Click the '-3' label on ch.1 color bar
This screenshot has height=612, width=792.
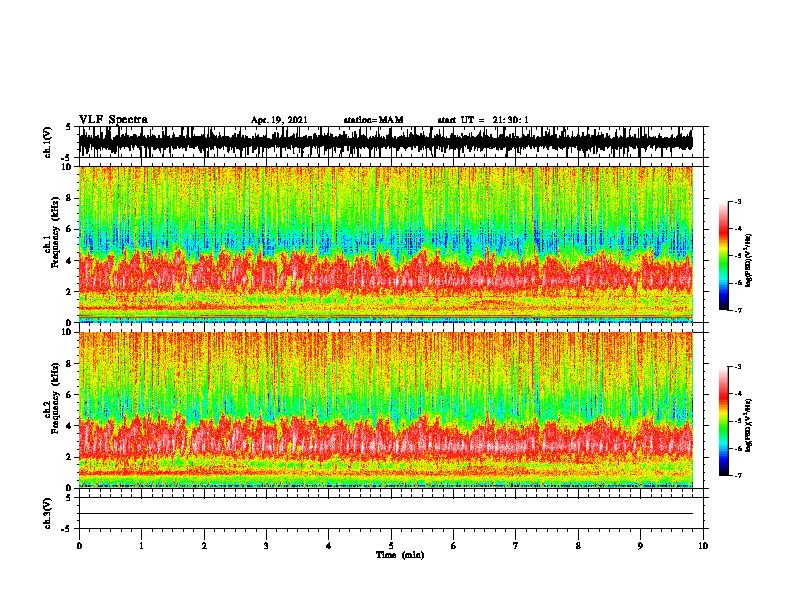(x=738, y=202)
